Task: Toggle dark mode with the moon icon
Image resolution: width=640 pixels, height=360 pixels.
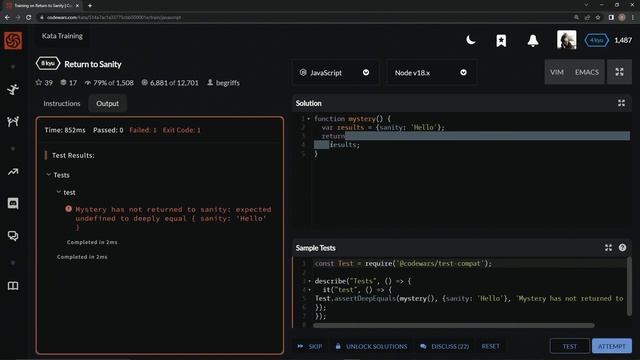Action: pos(471,40)
